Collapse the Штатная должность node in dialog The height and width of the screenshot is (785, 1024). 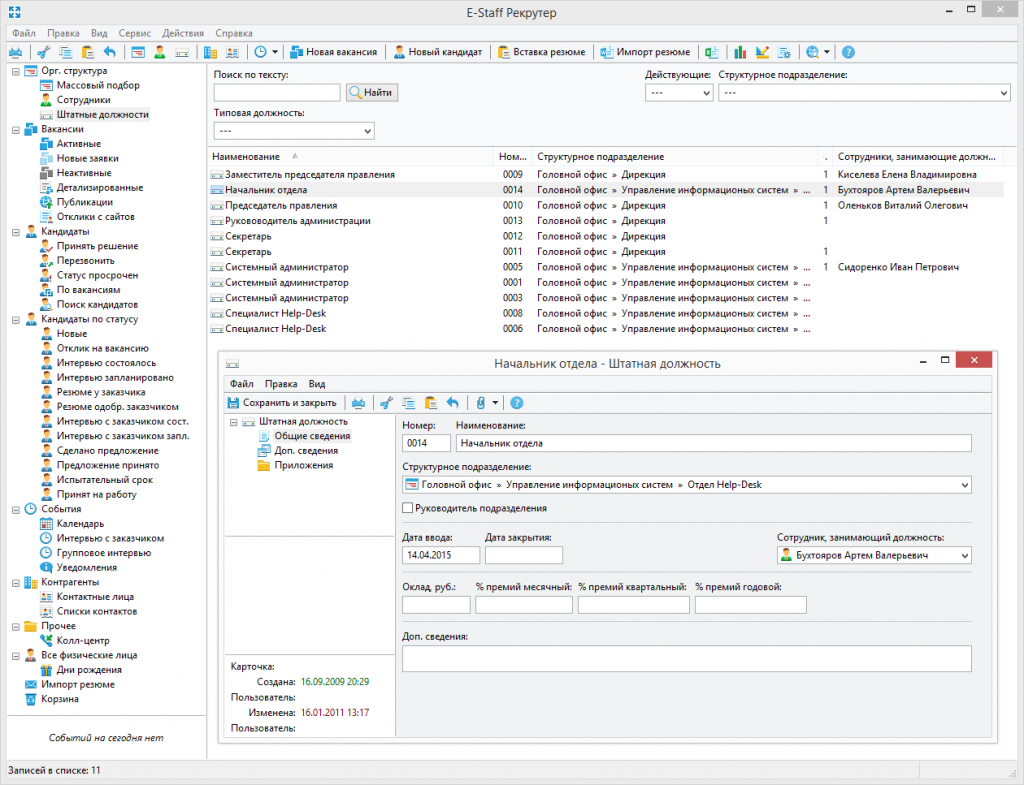[233, 422]
